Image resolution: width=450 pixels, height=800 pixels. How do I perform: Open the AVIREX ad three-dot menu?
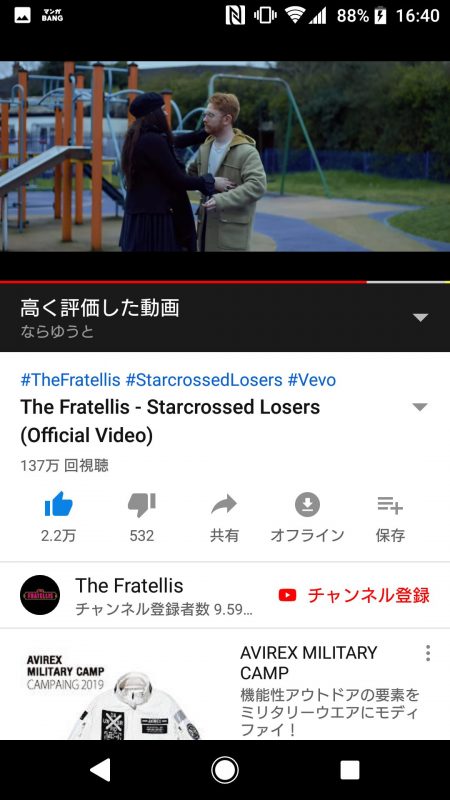click(428, 653)
